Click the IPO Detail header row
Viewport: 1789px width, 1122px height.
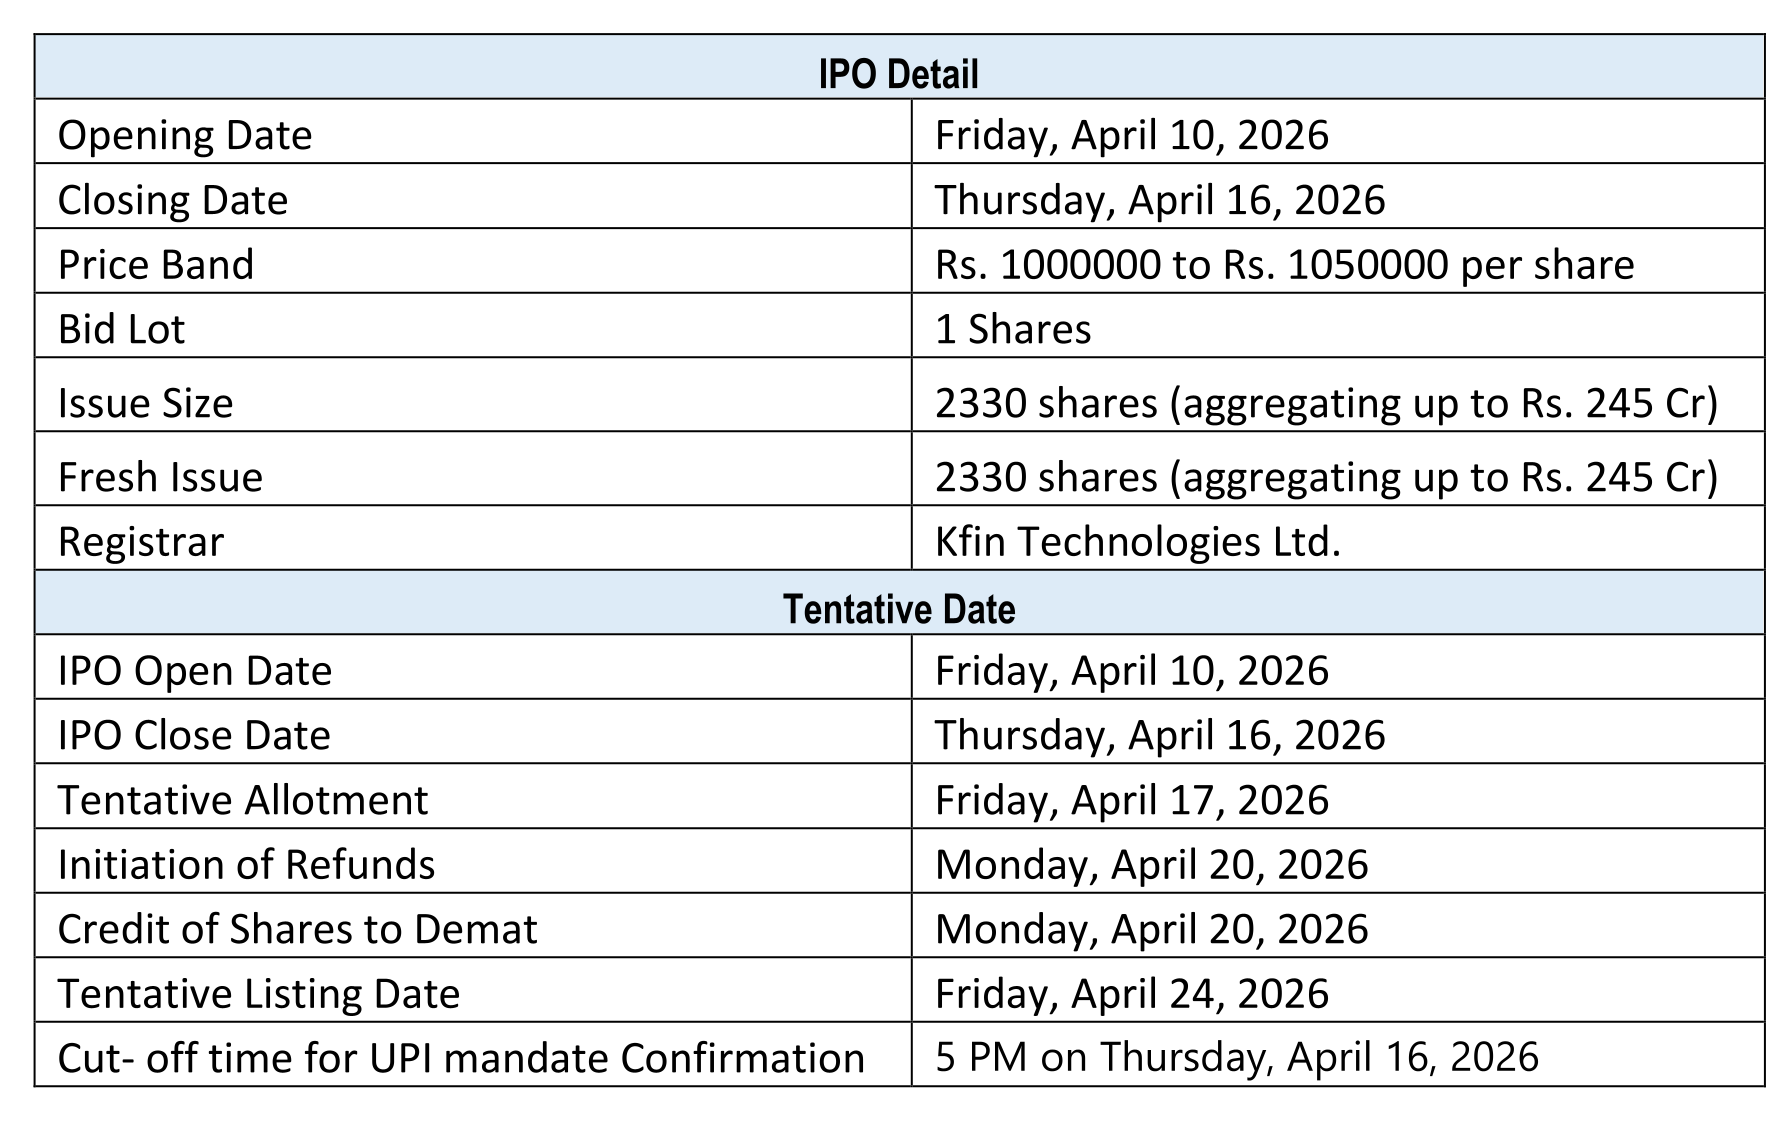pyautogui.click(x=898, y=74)
